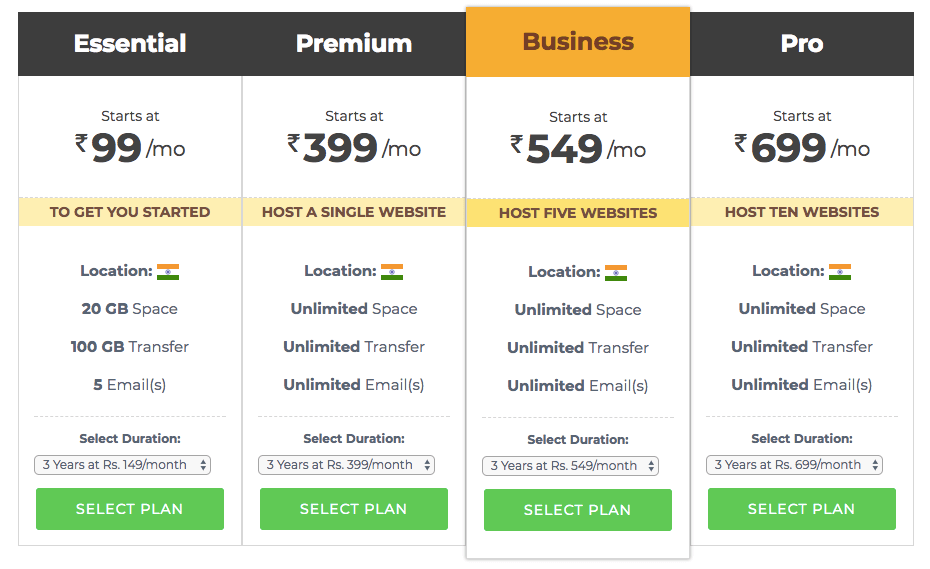Click the highlighted Business plan header

coord(578,42)
